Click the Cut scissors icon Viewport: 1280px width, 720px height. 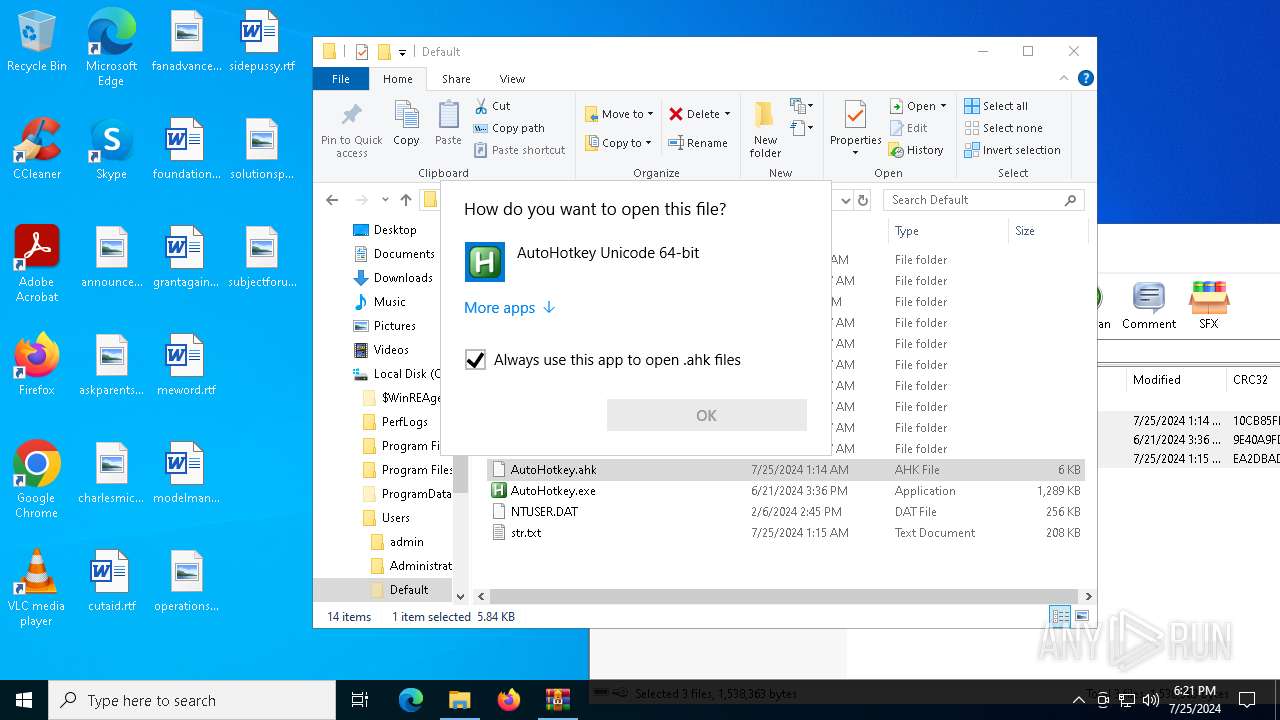tap(481, 105)
